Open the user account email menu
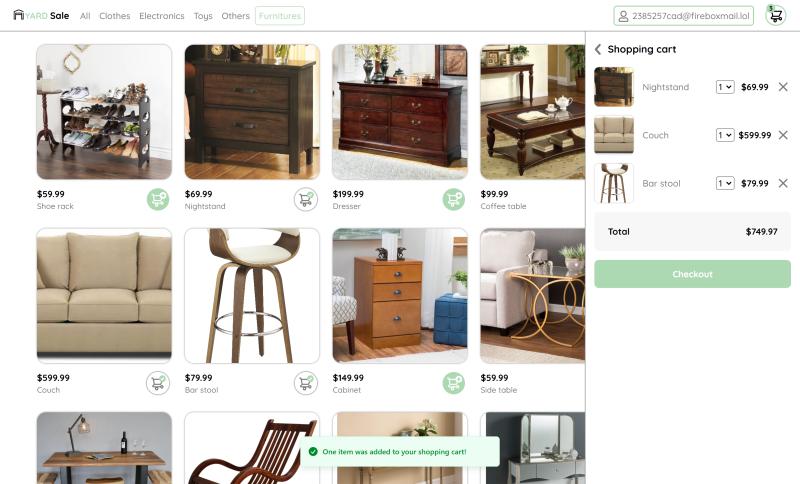 coord(684,16)
